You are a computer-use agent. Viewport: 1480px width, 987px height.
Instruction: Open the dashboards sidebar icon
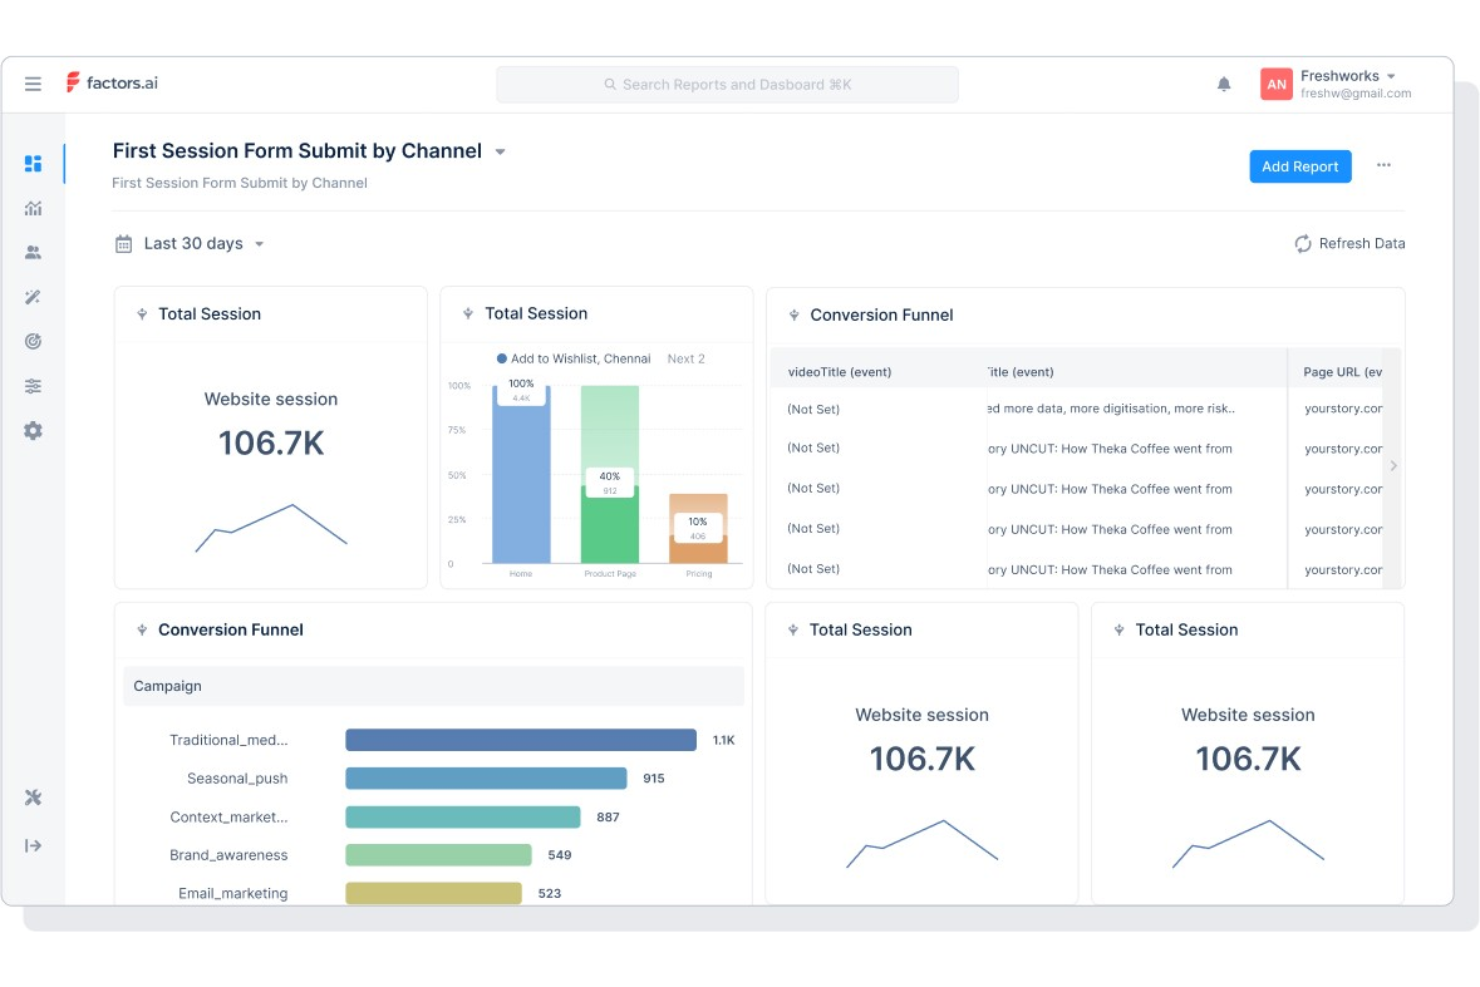[x=33, y=163]
